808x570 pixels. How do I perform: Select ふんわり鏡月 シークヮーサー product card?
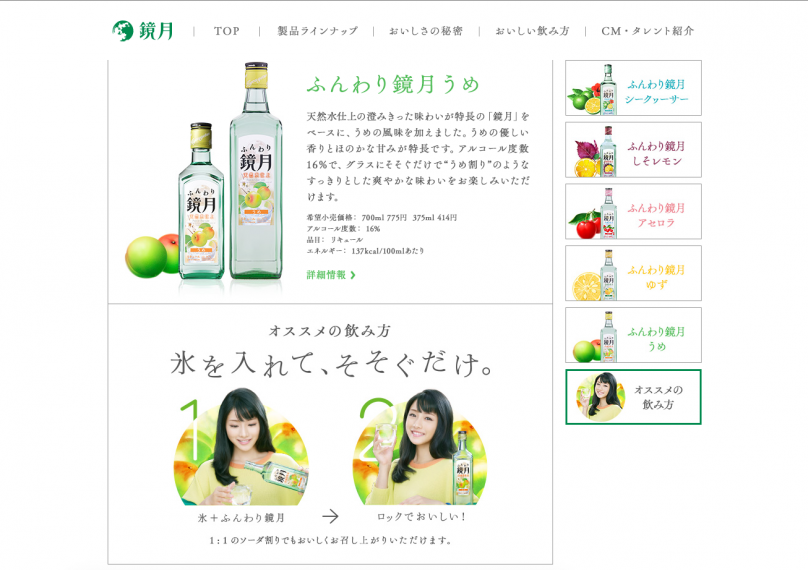[x=633, y=88]
